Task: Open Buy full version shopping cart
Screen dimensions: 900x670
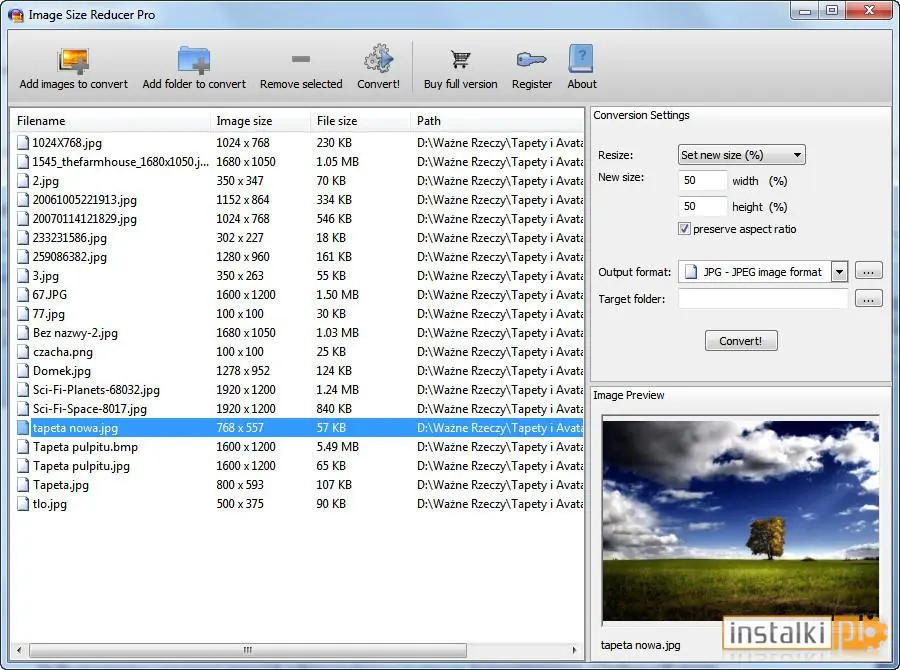Action: click(460, 59)
